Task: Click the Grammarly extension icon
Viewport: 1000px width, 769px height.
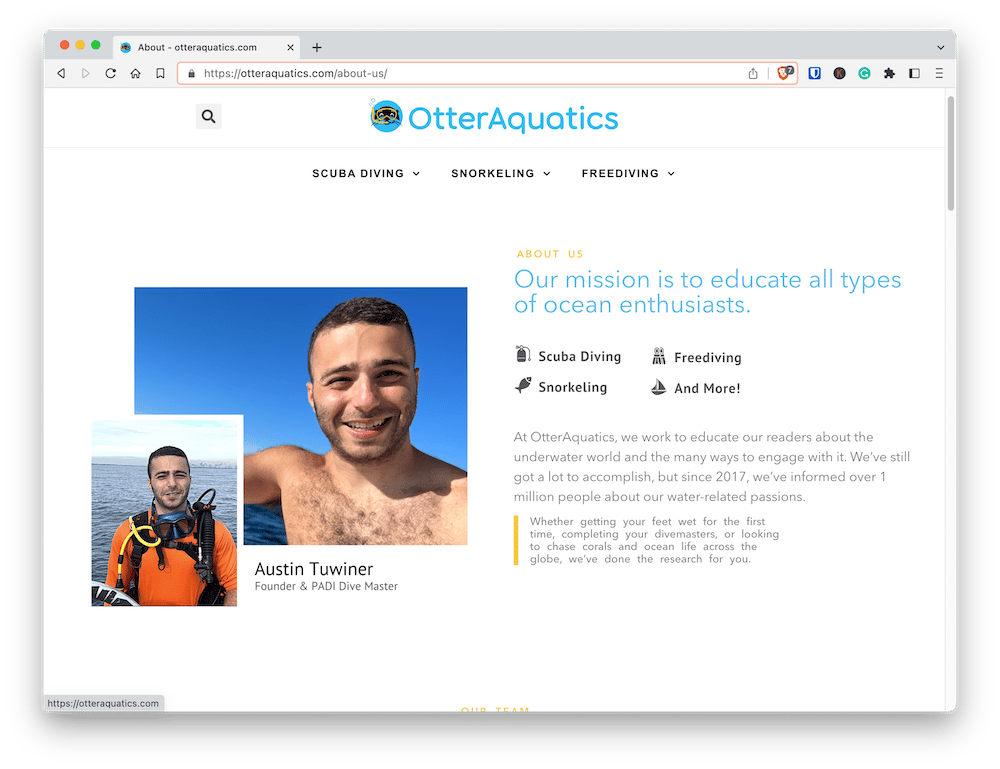Action: click(864, 73)
